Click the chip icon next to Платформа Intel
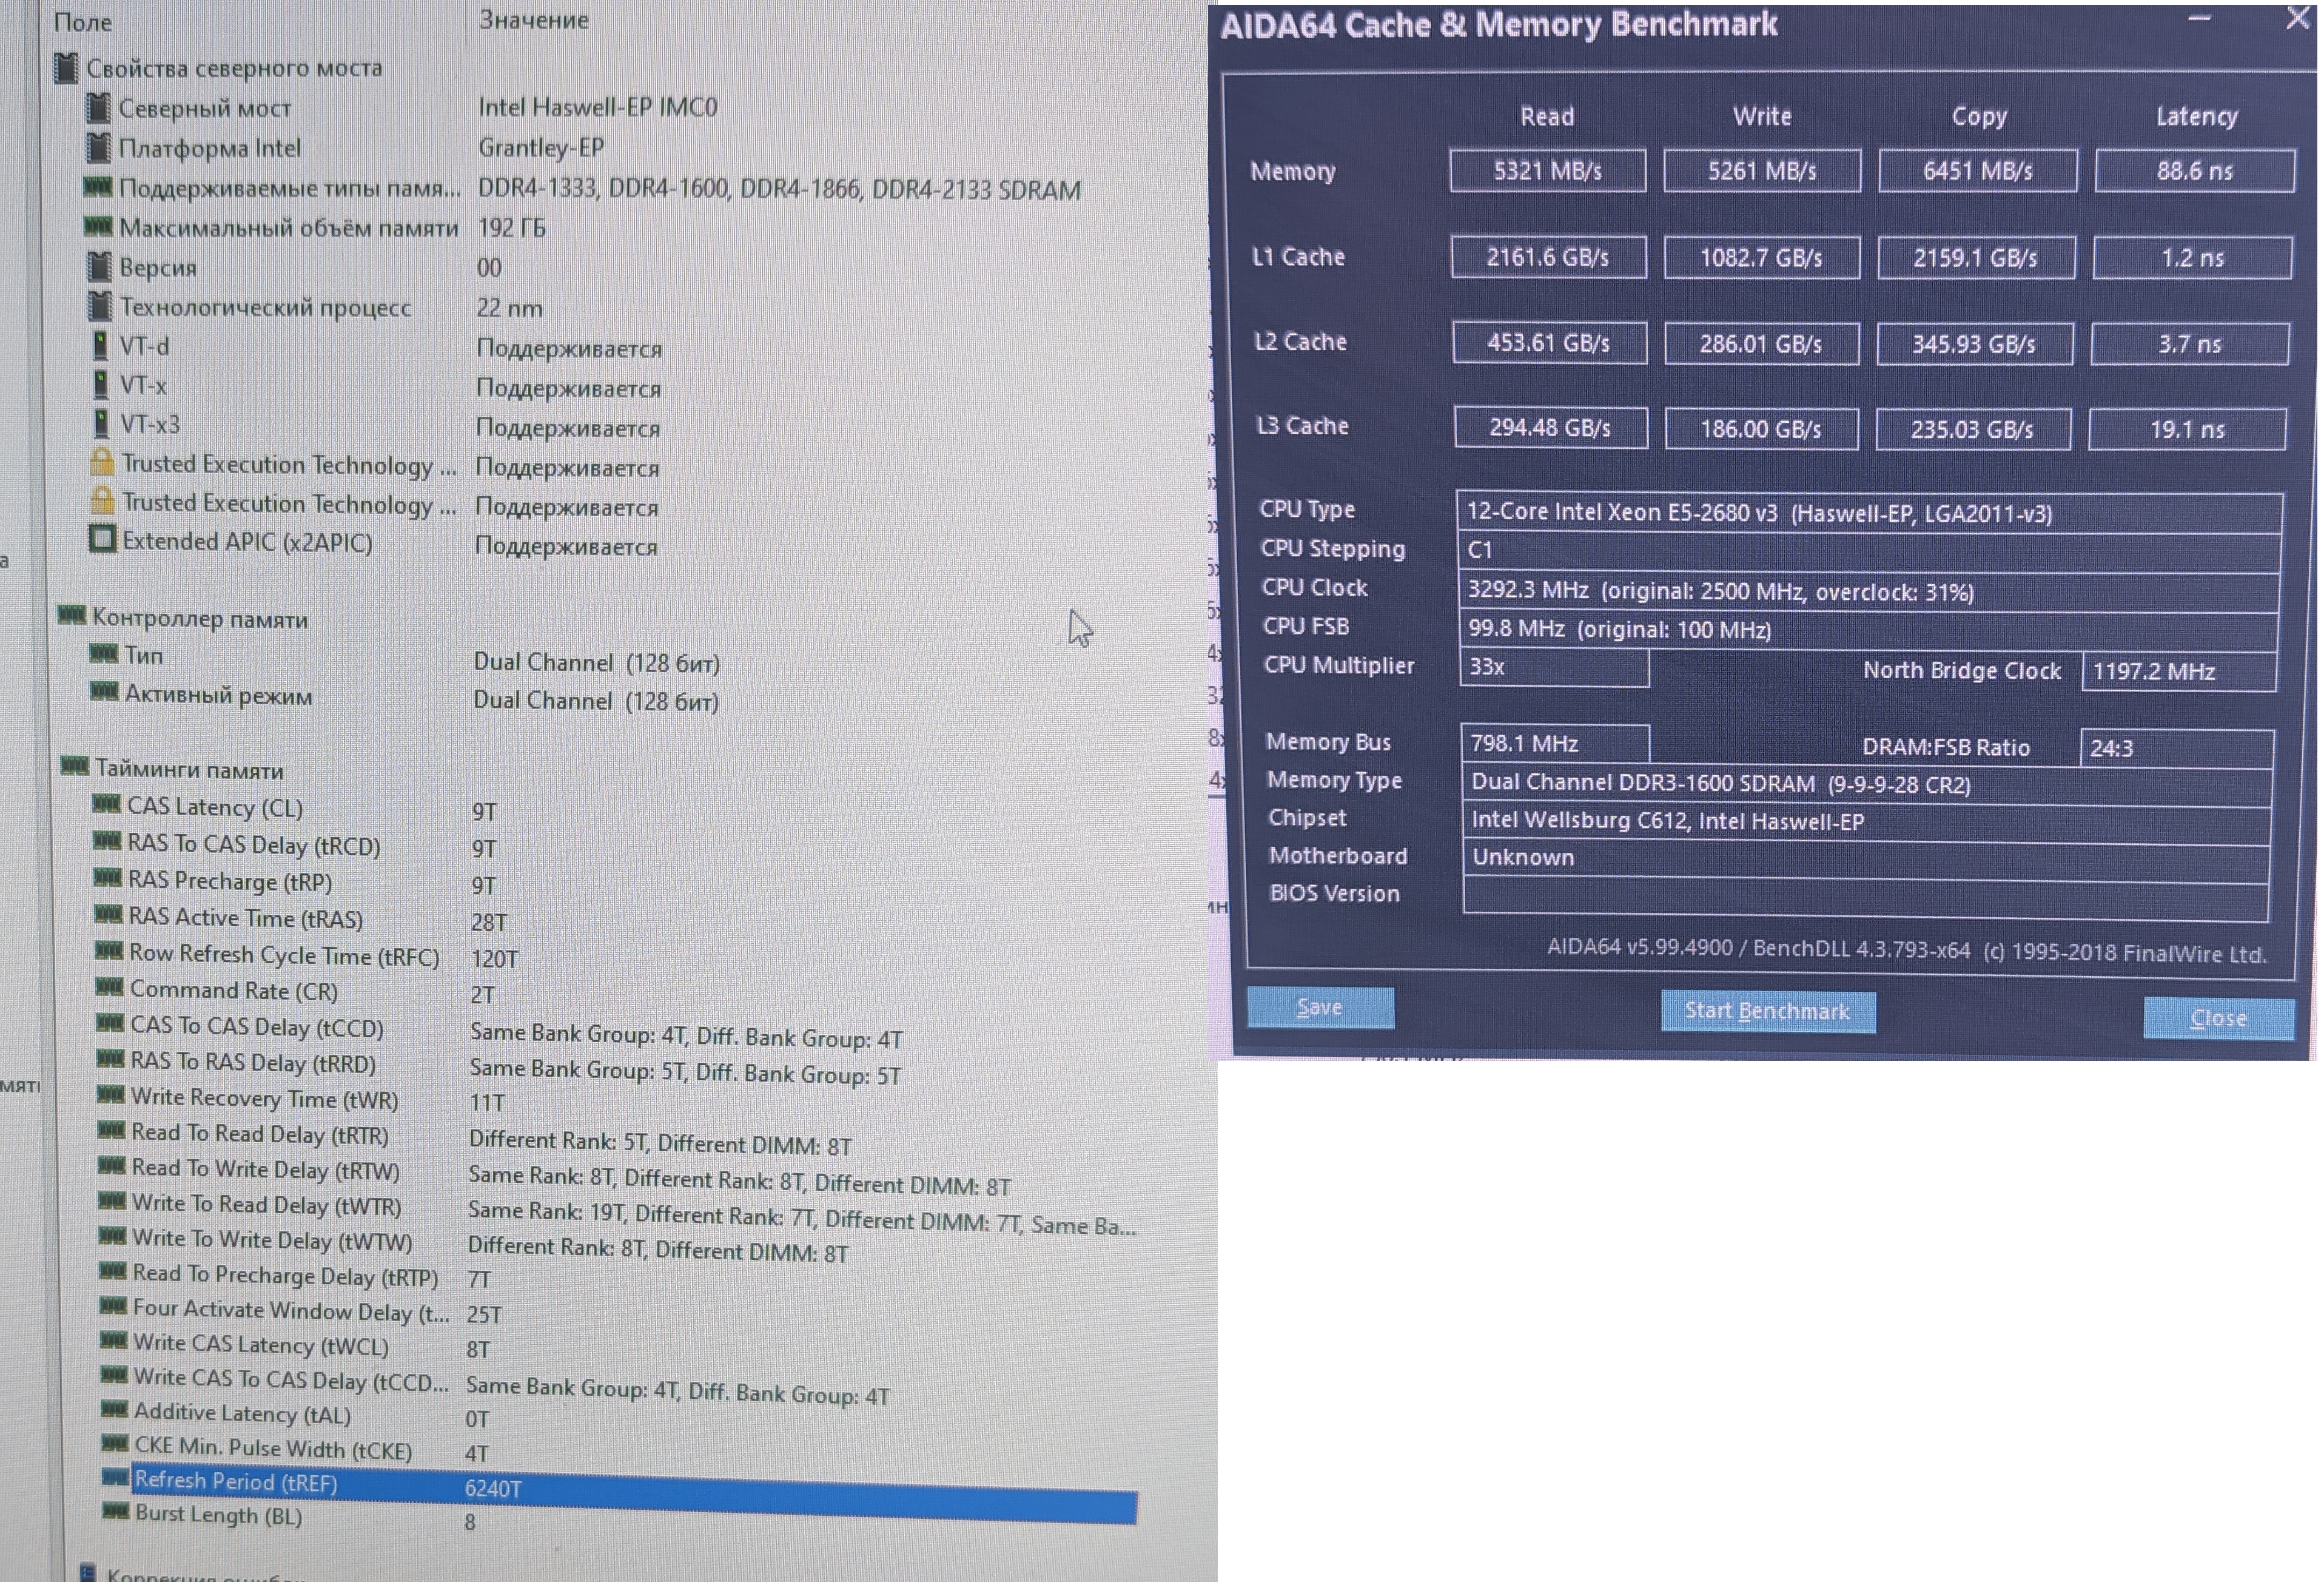The image size is (2324, 1582). tap(98, 148)
